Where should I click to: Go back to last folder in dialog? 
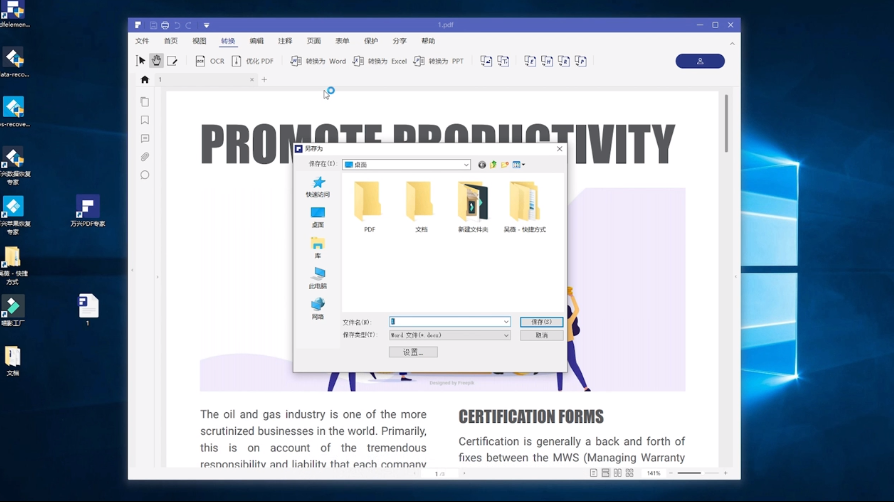point(482,165)
